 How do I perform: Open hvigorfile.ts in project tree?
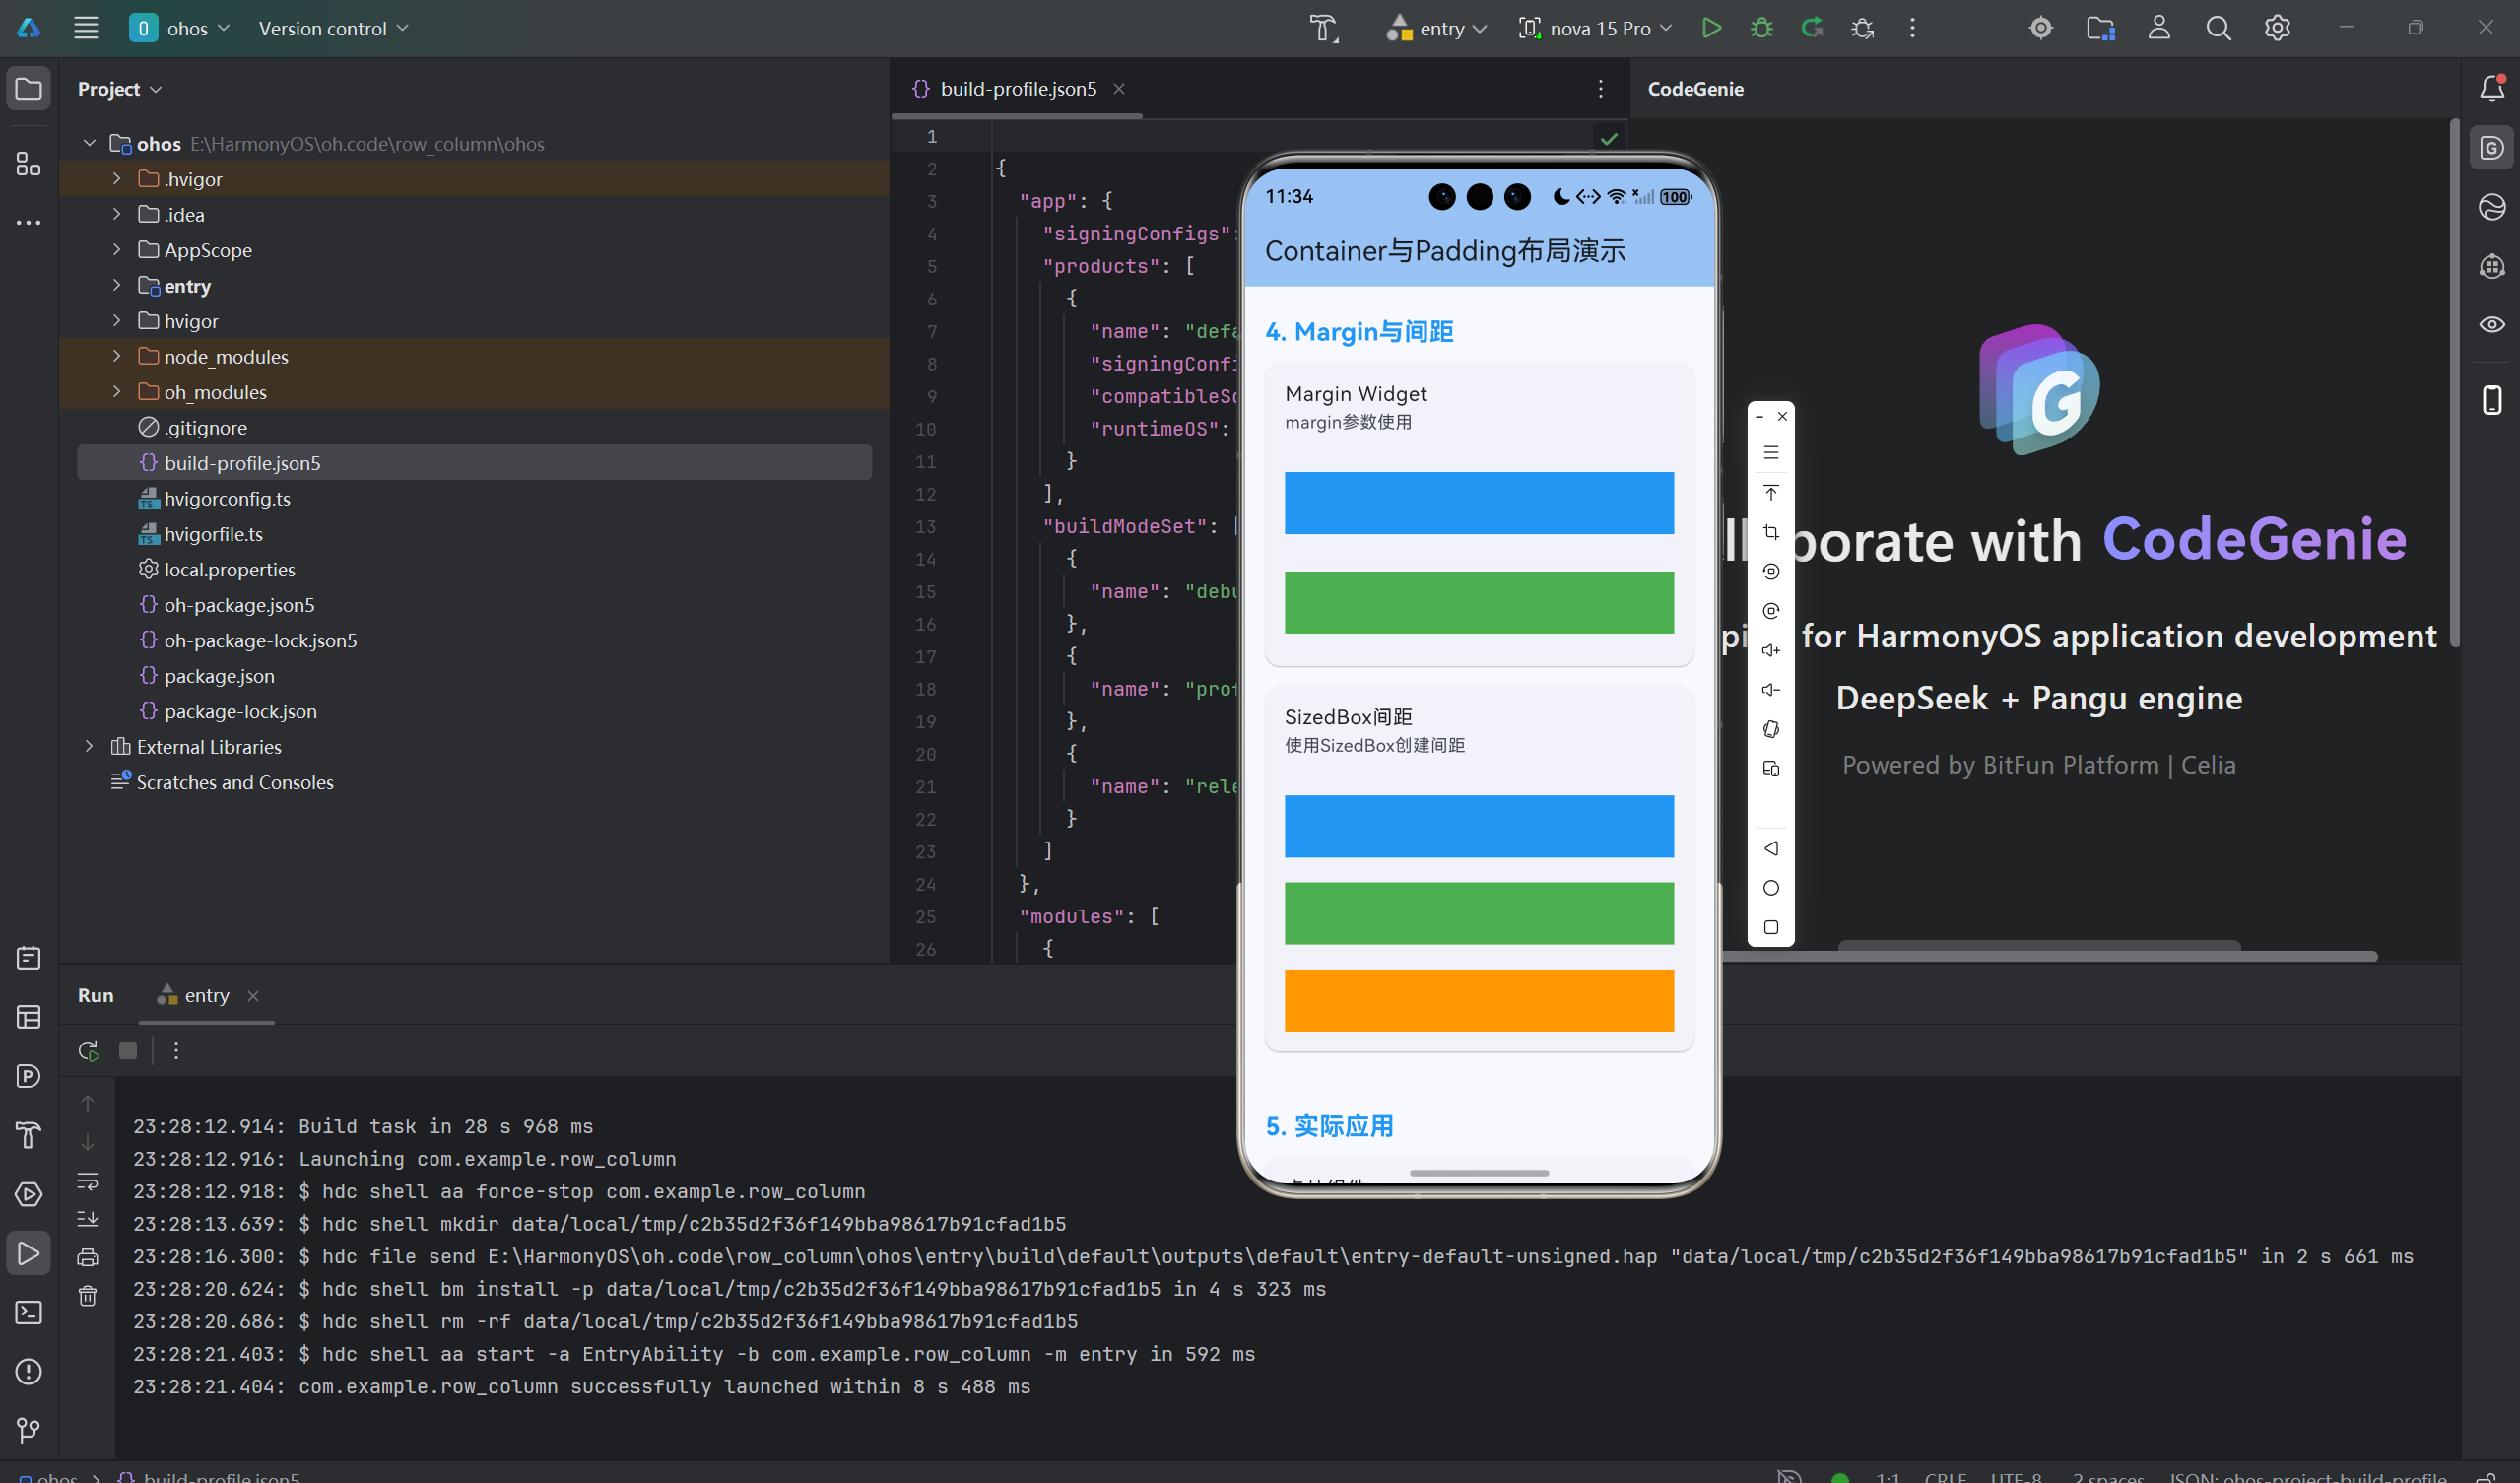[x=213, y=534]
